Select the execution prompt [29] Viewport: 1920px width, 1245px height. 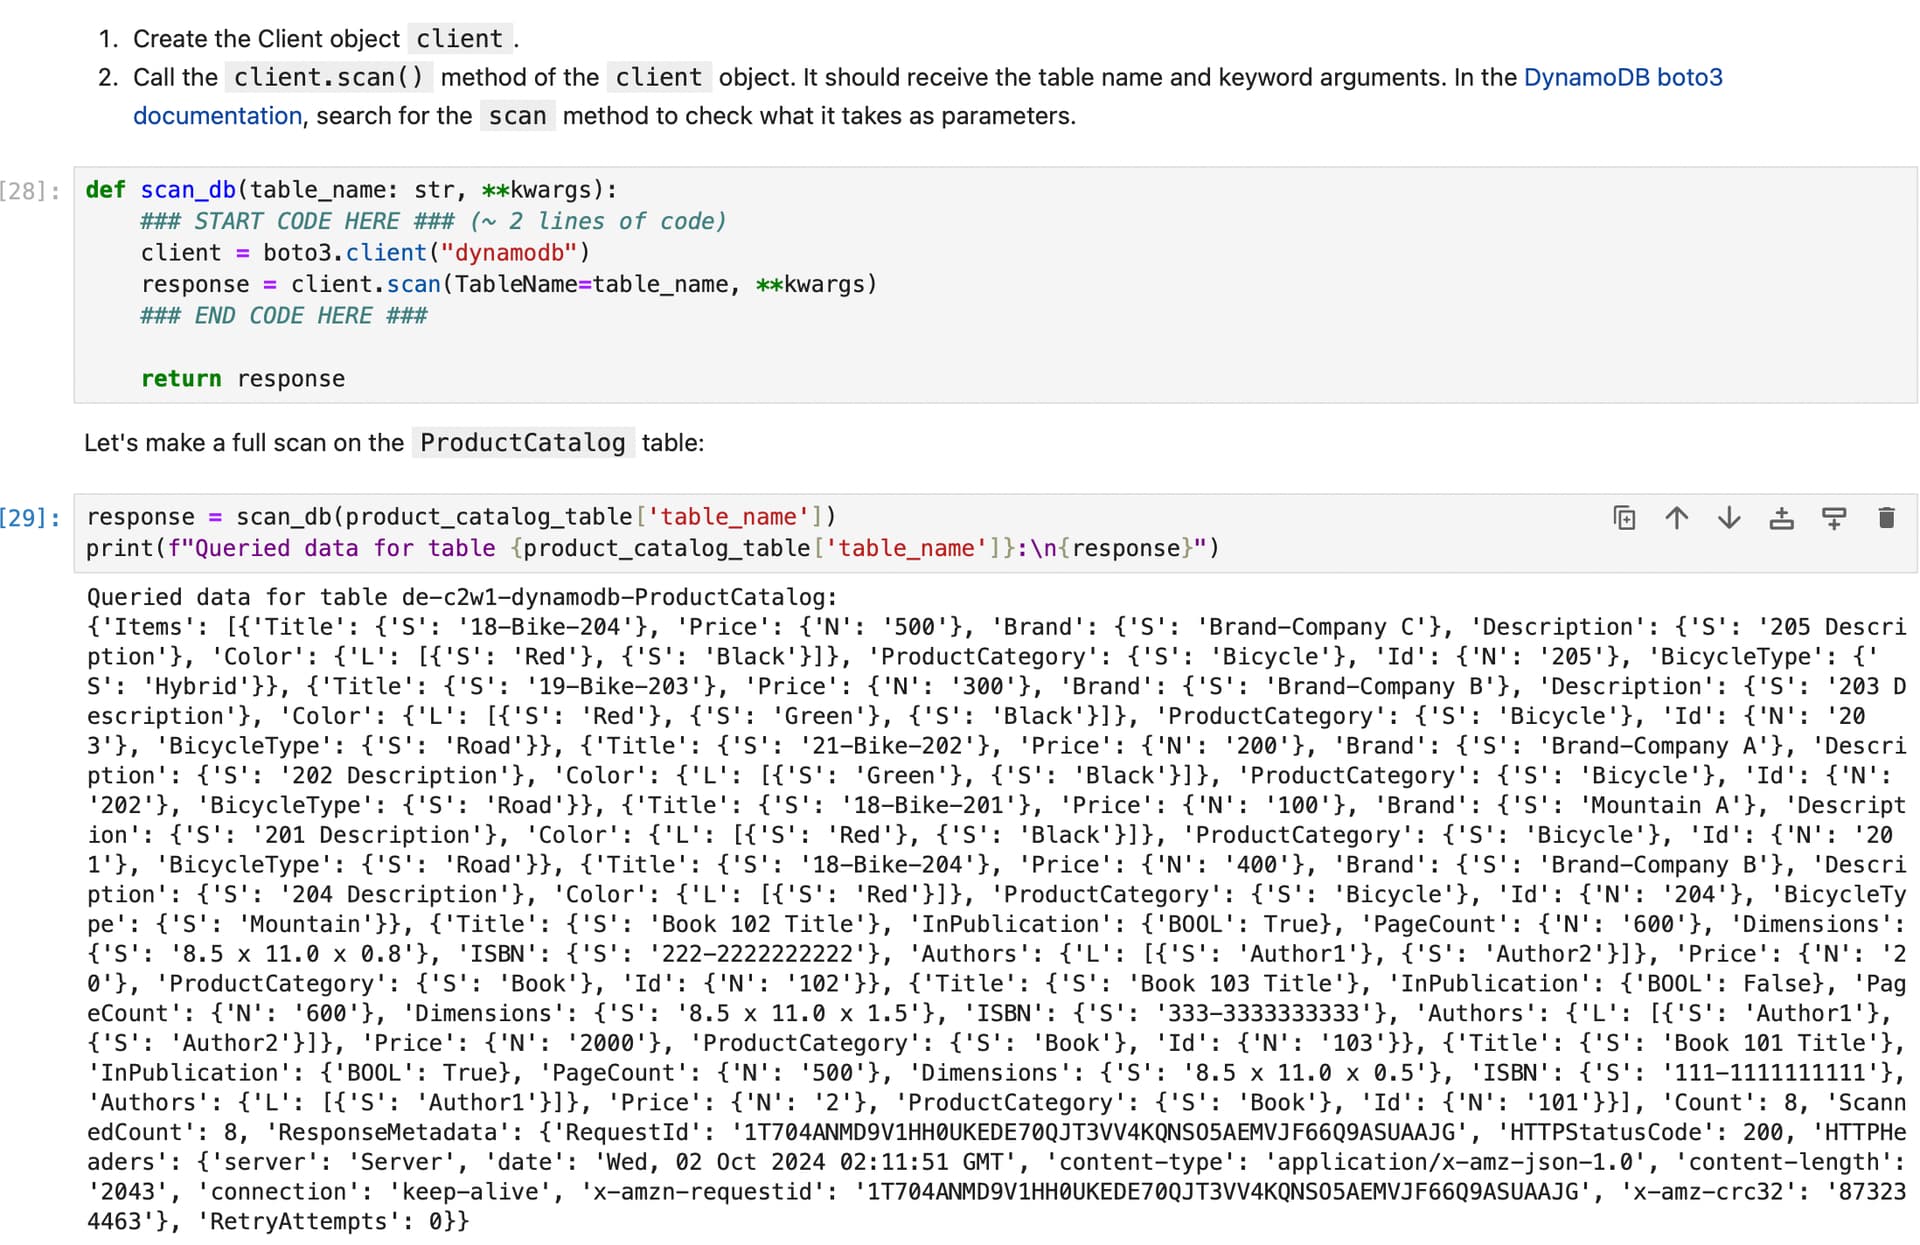tap(27, 516)
